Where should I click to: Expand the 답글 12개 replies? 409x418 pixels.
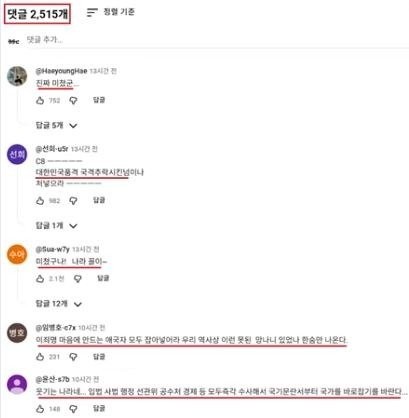[x=59, y=304]
